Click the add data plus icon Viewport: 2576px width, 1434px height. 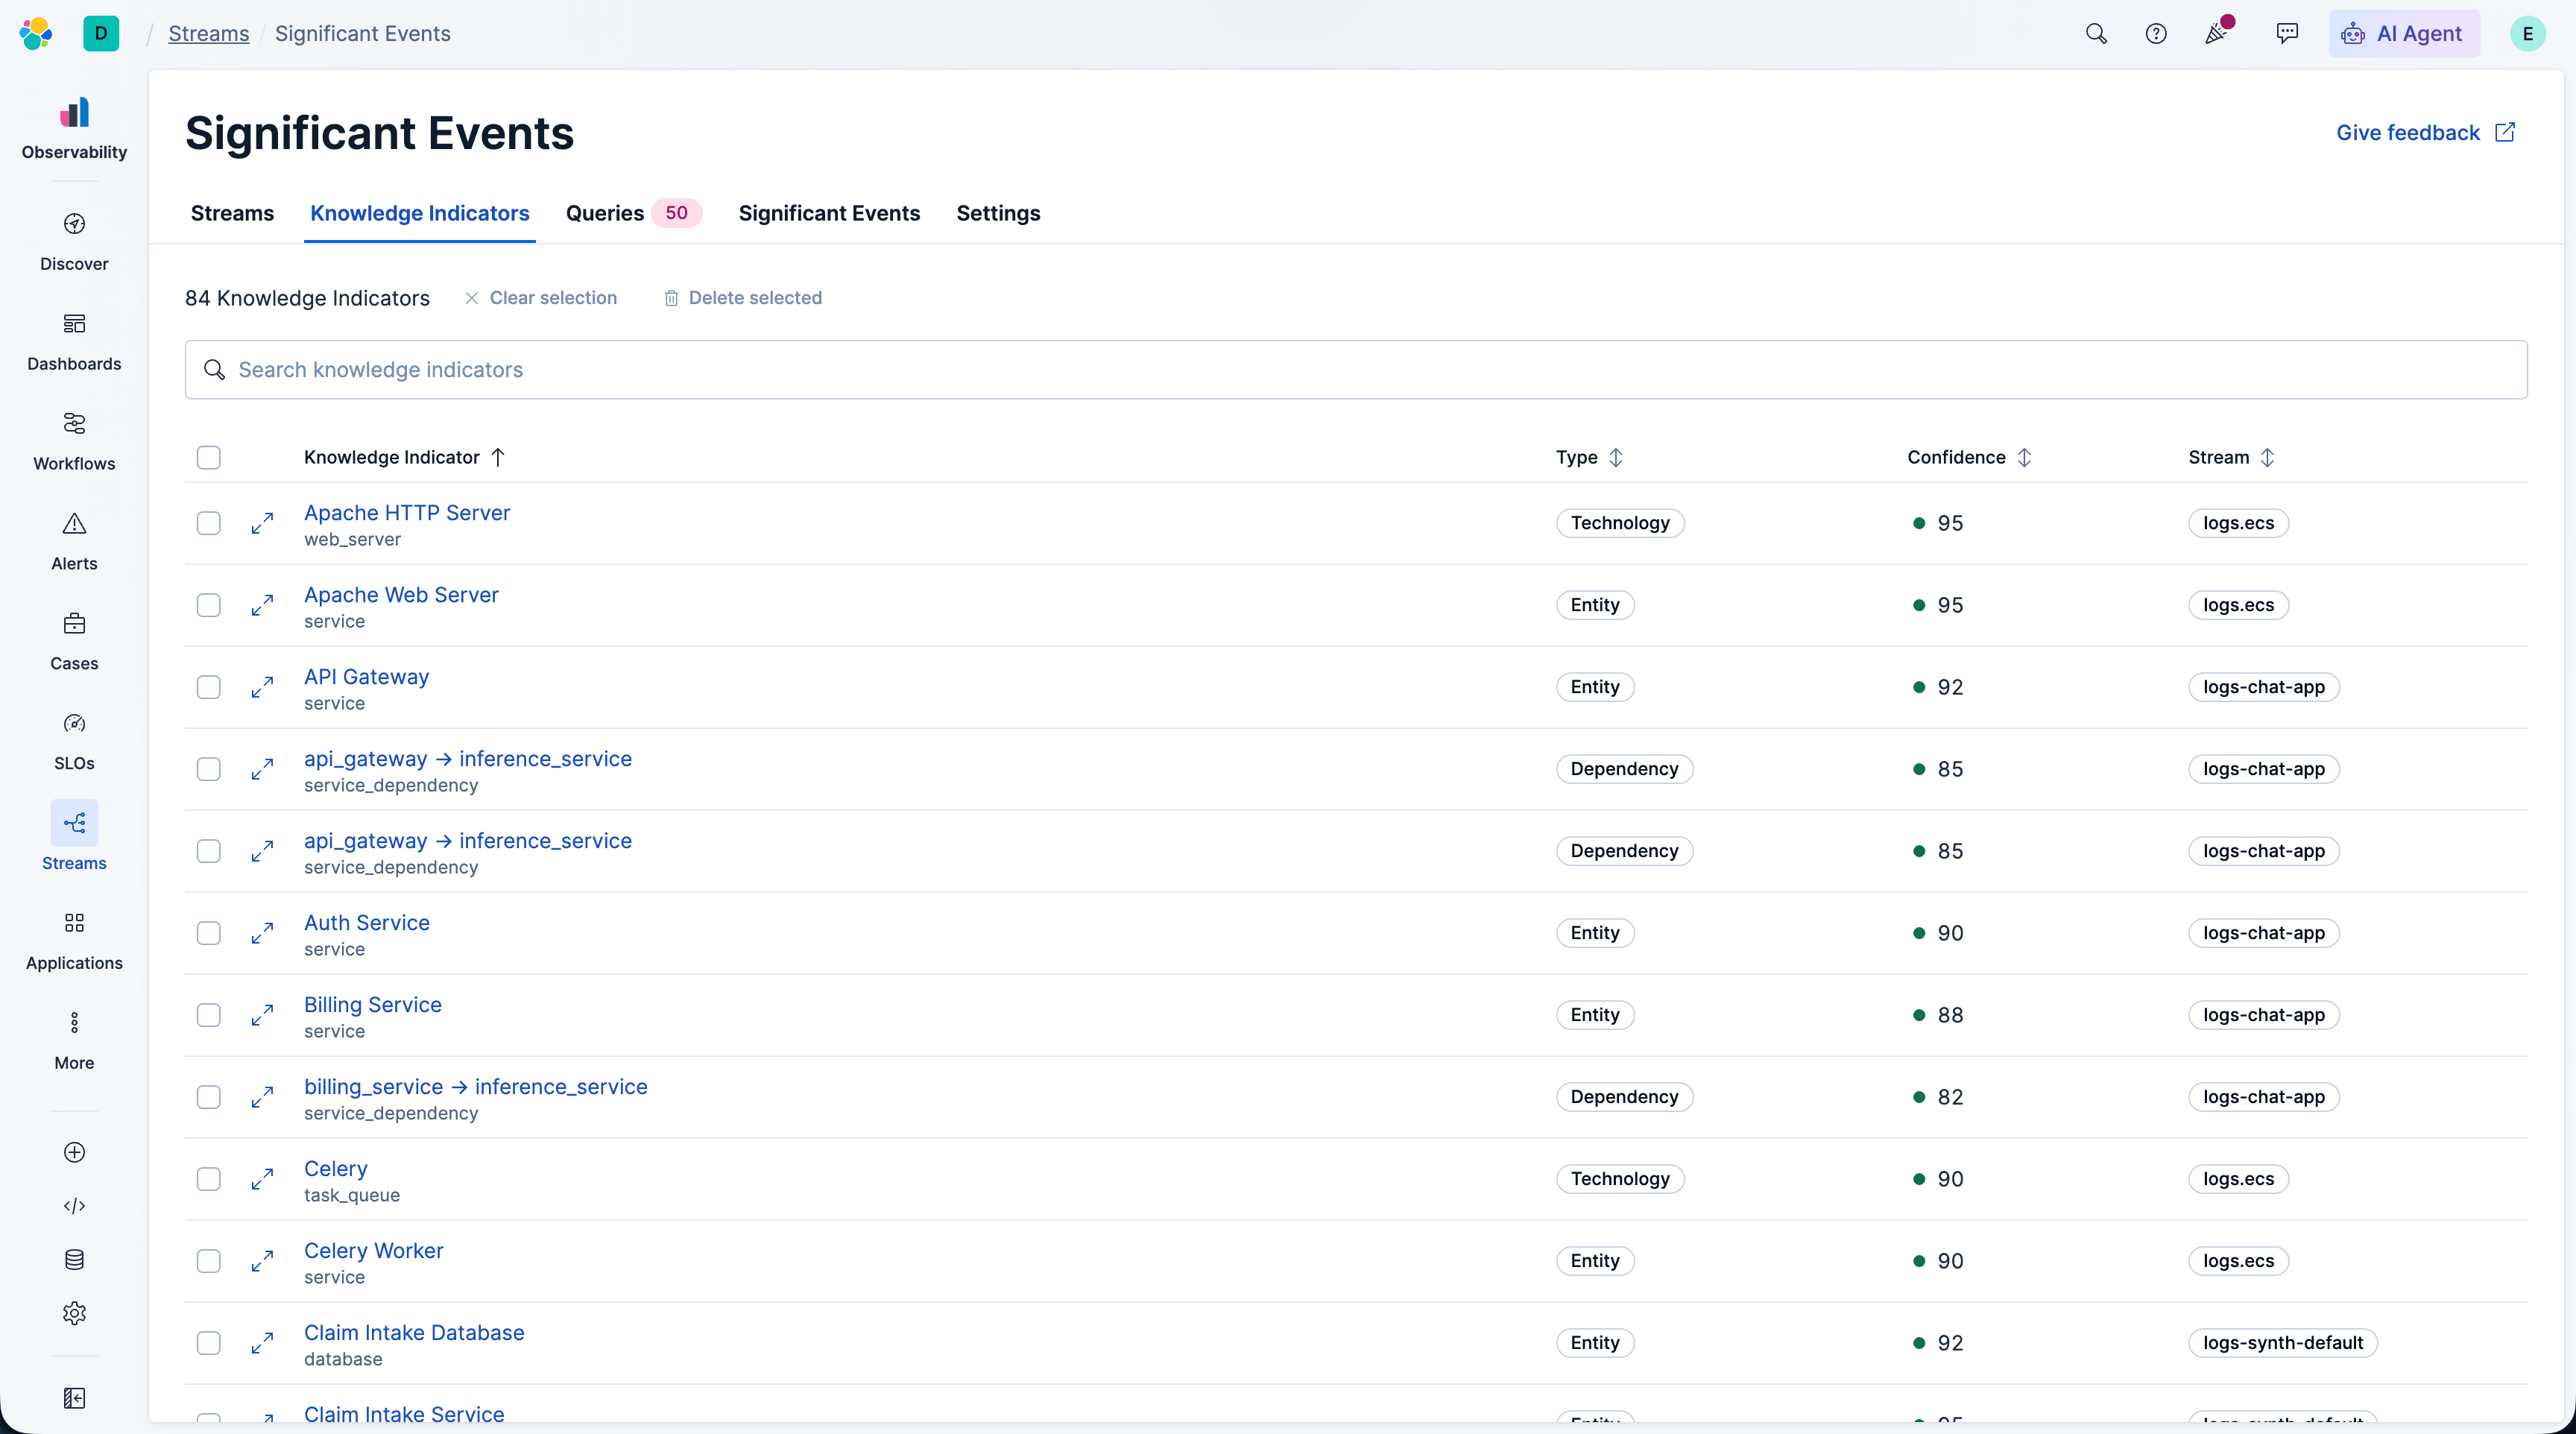click(74, 1152)
